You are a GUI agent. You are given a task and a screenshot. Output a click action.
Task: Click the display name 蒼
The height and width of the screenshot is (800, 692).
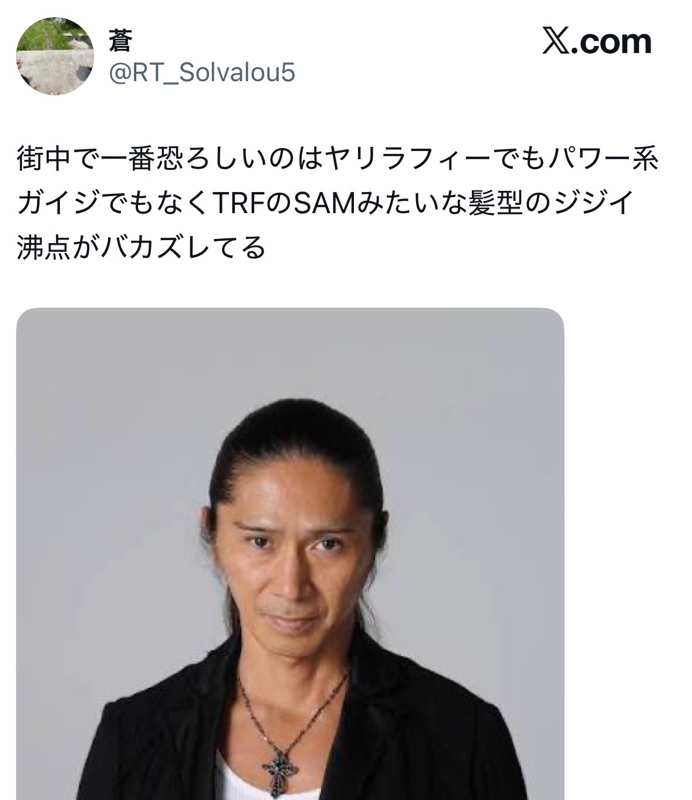coord(120,40)
